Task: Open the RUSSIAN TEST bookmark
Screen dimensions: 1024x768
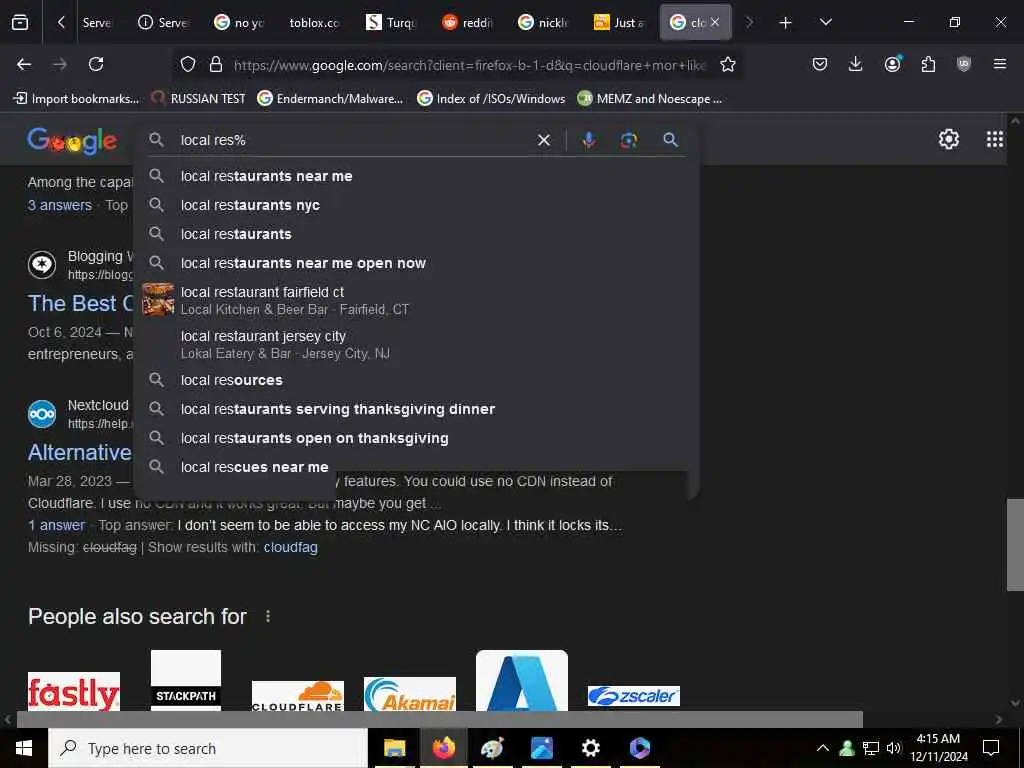Action: pyautogui.click(x=199, y=99)
